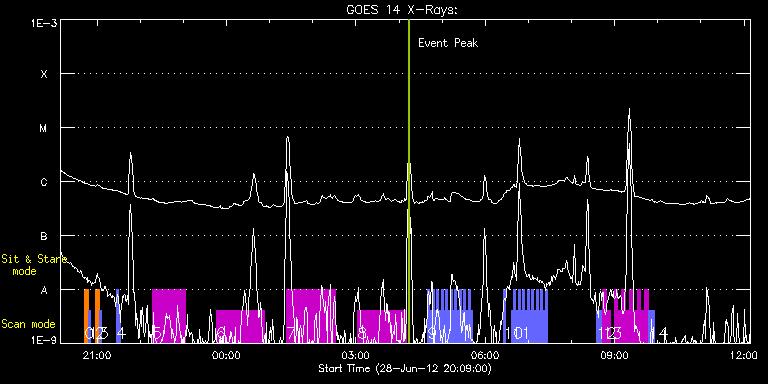Click the "09:00" time axis label

coord(616,356)
